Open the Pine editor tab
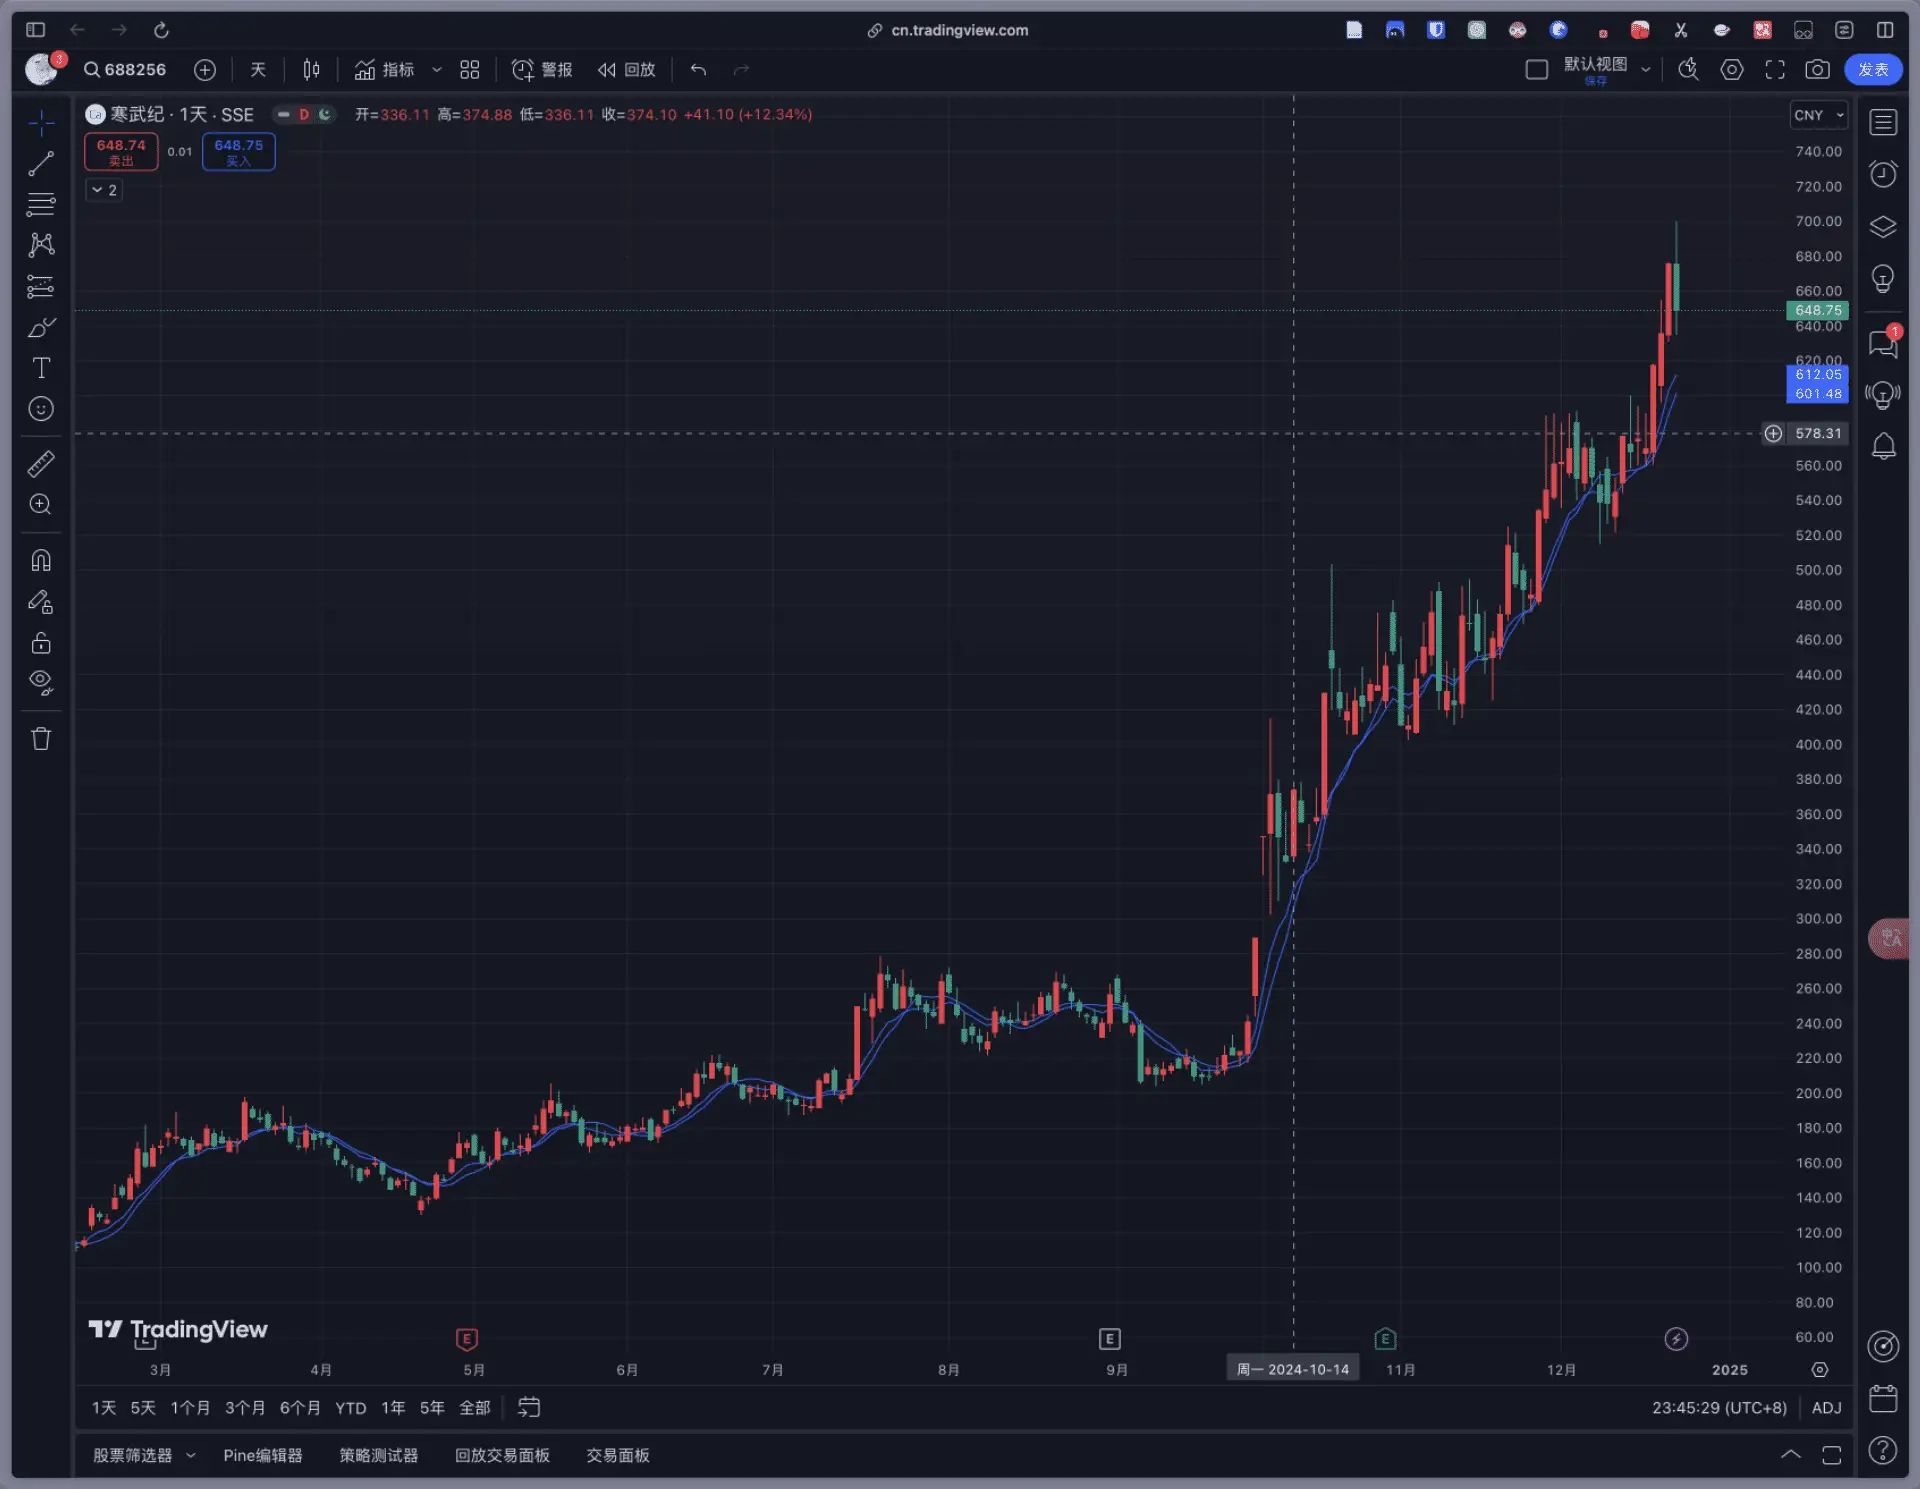Image resolution: width=1920 pixels, height=1489 pixels. click(262, 1455)
